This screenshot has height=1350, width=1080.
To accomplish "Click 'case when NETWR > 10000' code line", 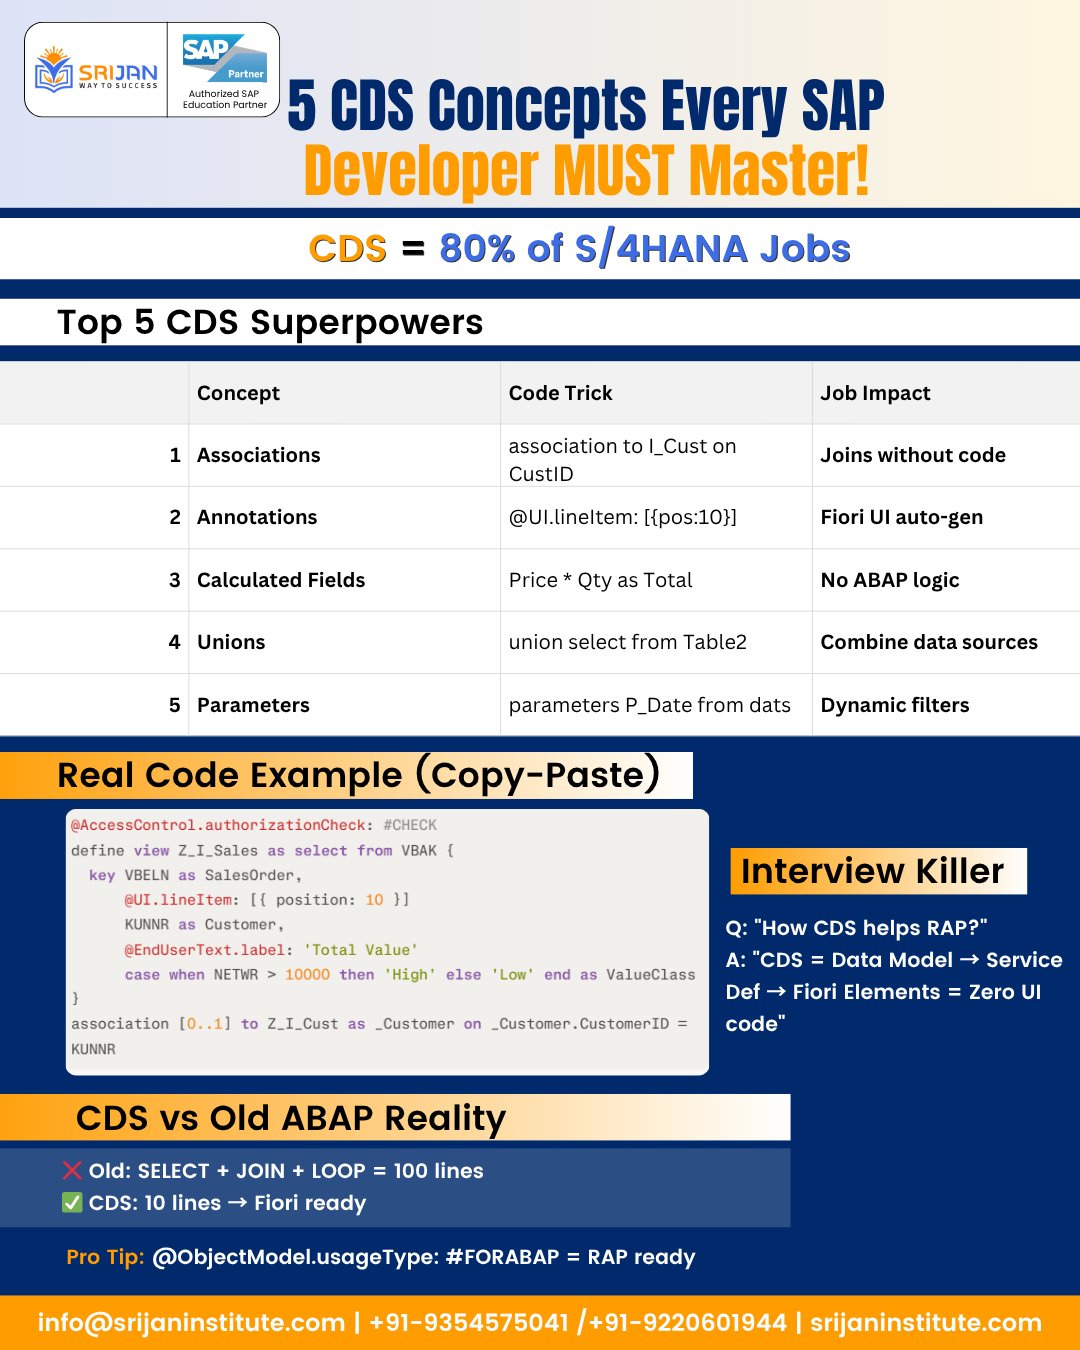I will point(410,975).
